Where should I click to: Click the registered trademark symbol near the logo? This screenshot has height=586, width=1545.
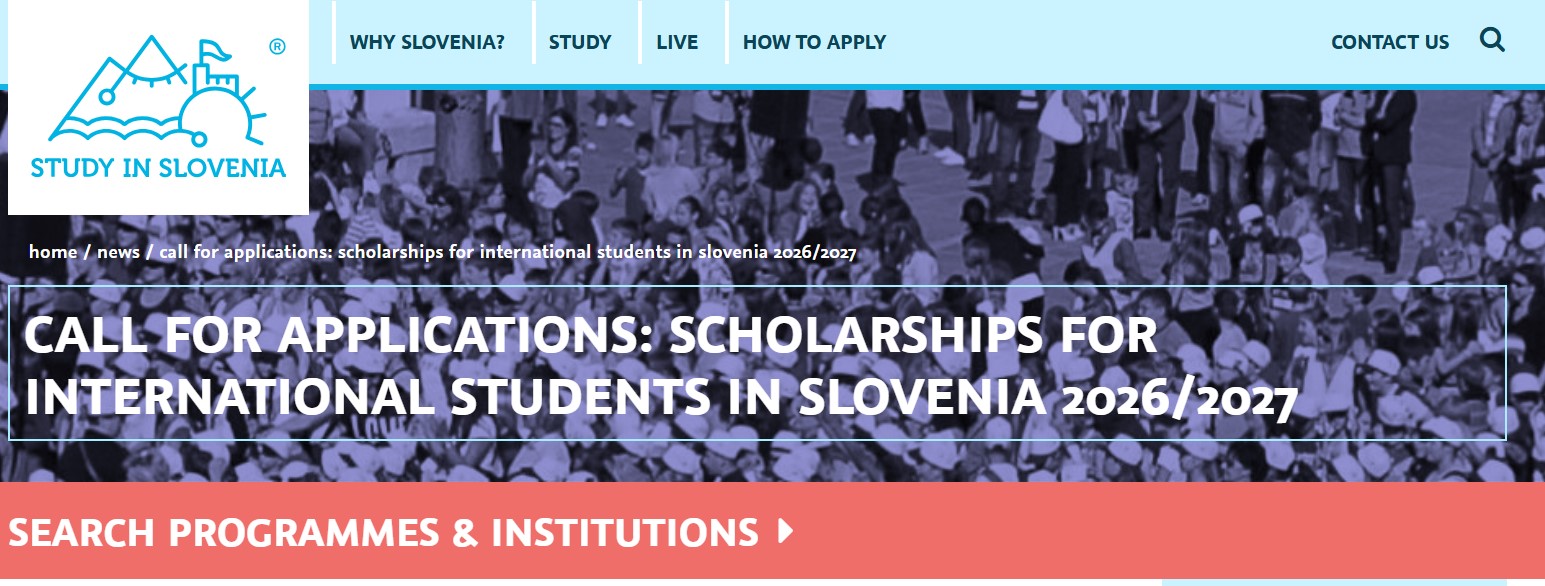[276, 45]
